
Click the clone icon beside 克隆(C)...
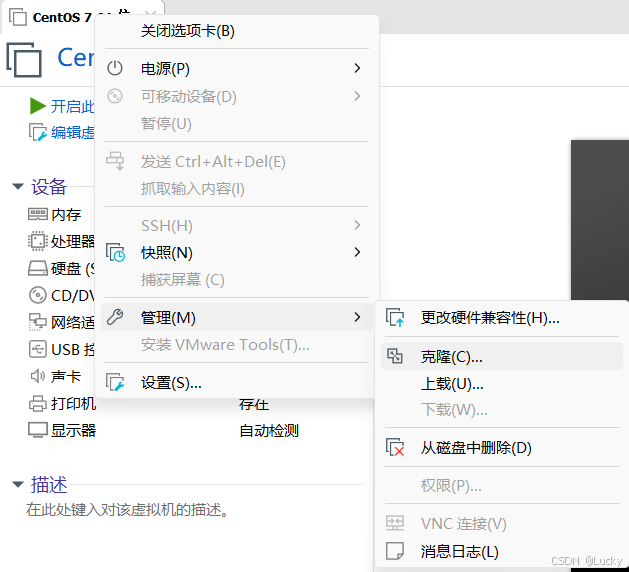(395, 356)
